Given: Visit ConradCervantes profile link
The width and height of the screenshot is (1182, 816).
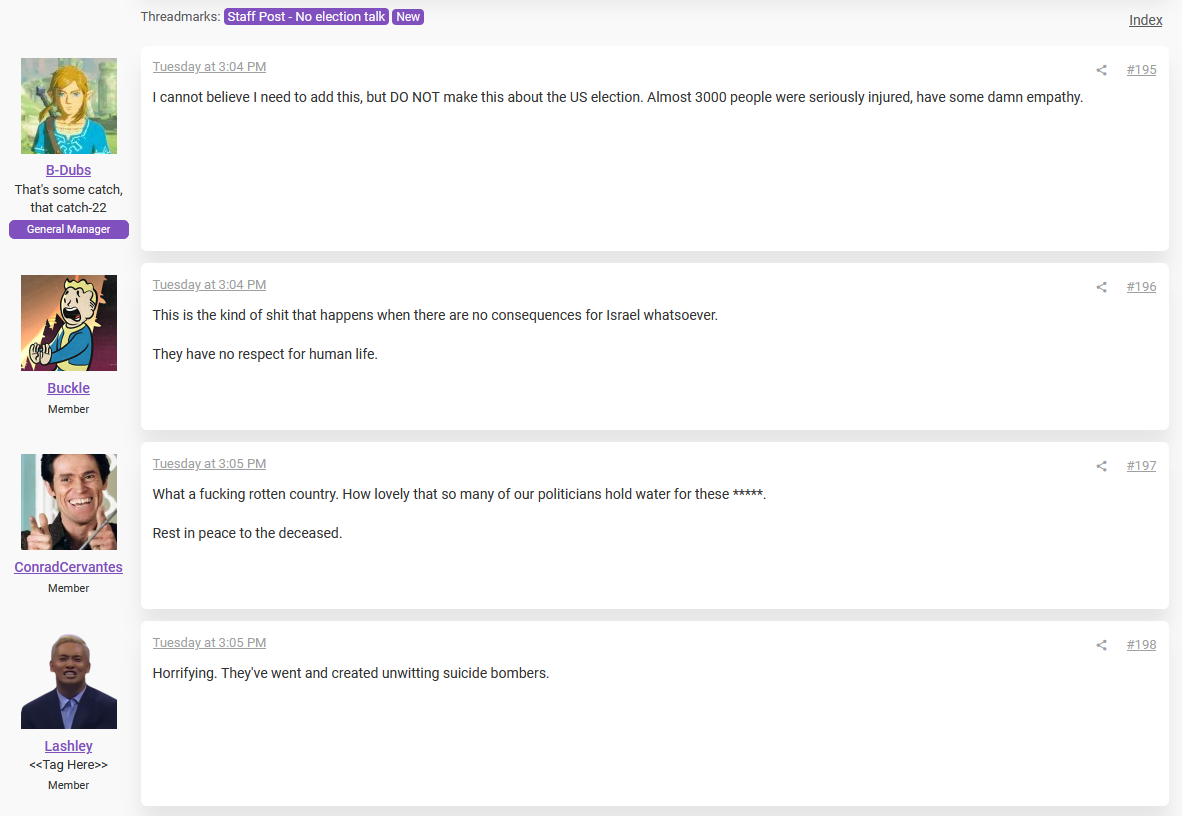Looking at the screenshot, I should [x=69, y=567].
